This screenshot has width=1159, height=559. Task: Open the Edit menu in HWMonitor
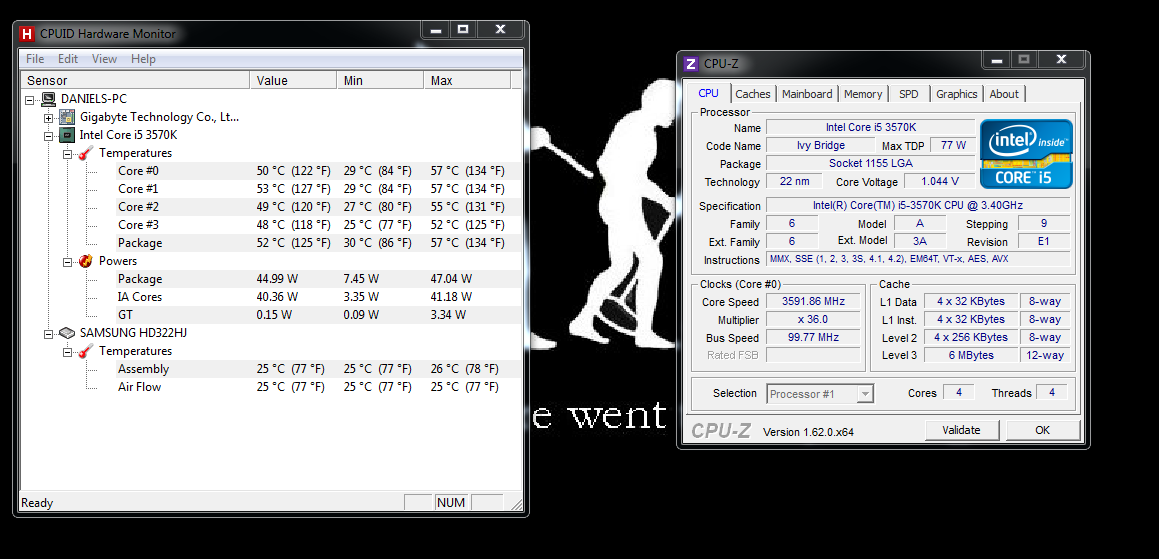(68, 59)
